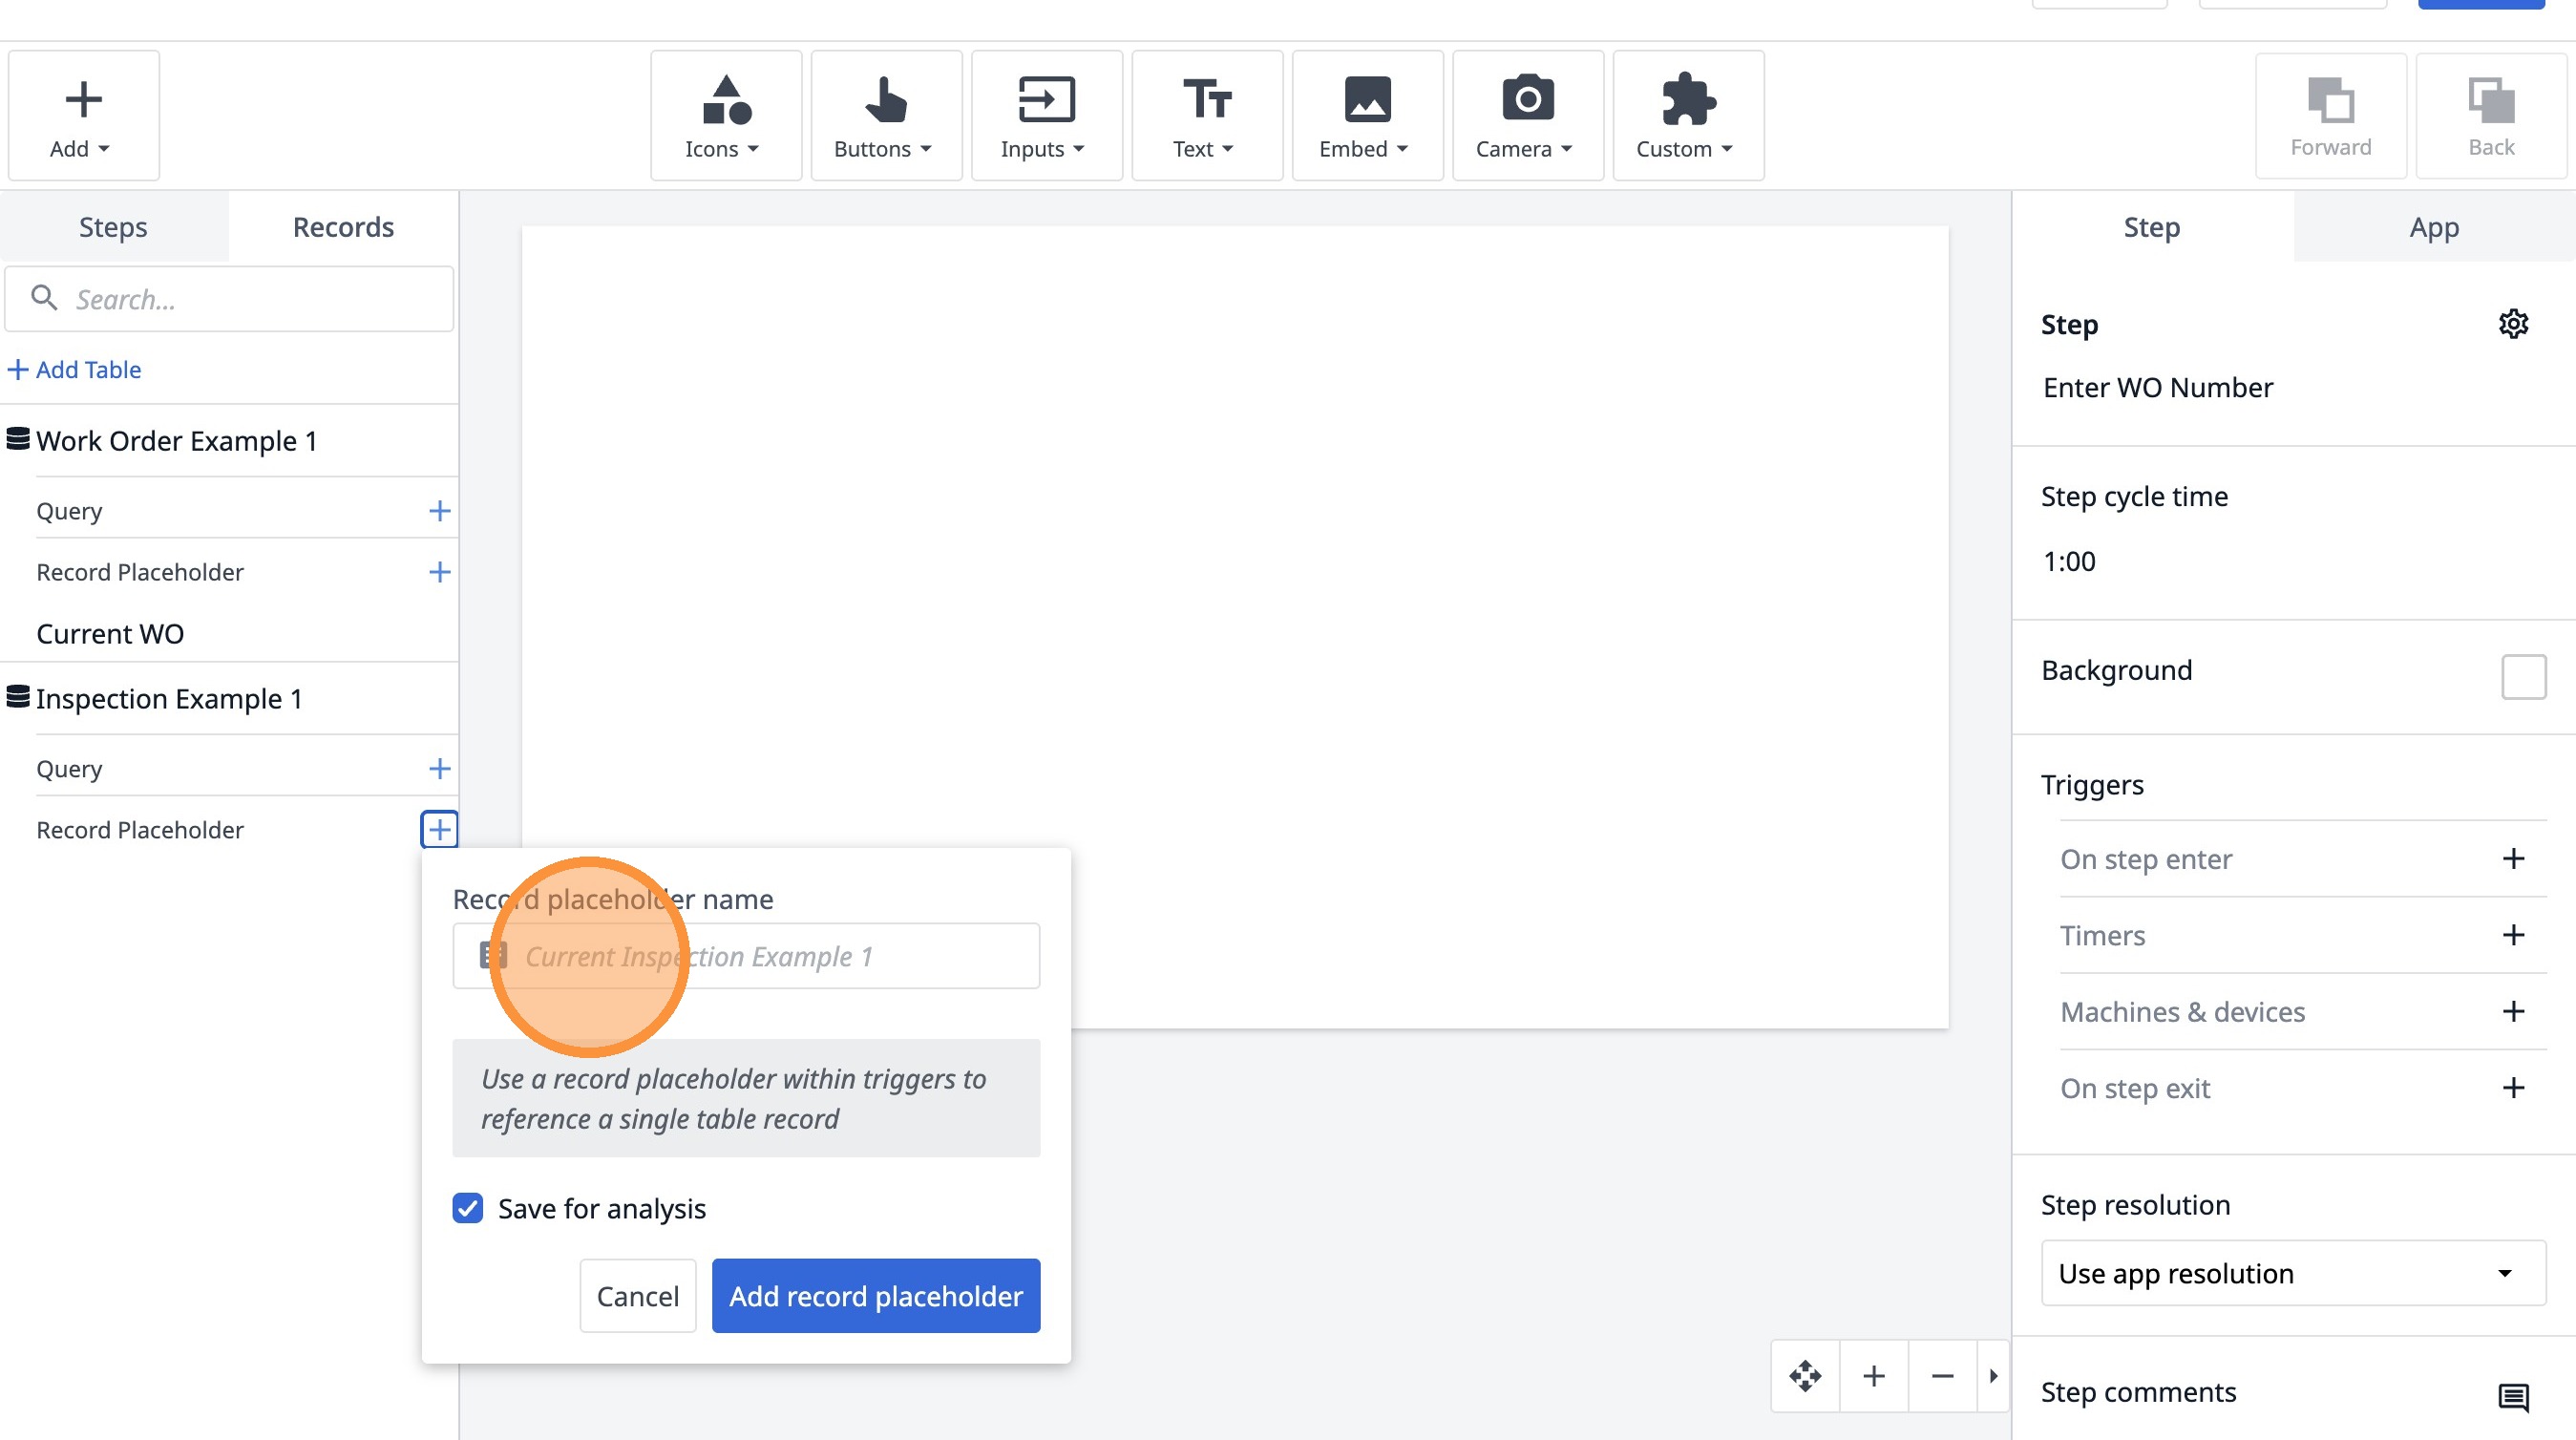Expand the Inputs widget dropdown
This screenshot has width=2576, height=1440.
[x=1046, y=116]
